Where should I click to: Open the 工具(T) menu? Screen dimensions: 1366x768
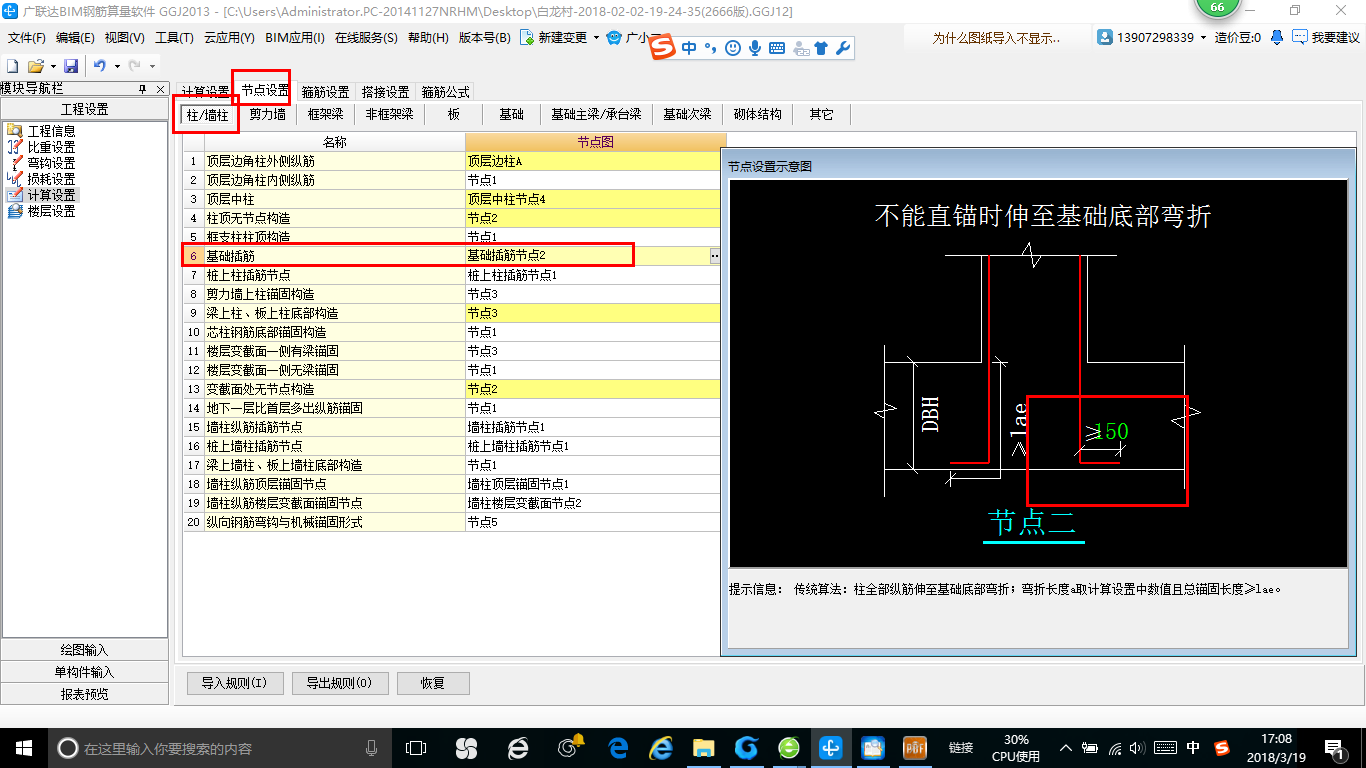[x=173, y=38]
